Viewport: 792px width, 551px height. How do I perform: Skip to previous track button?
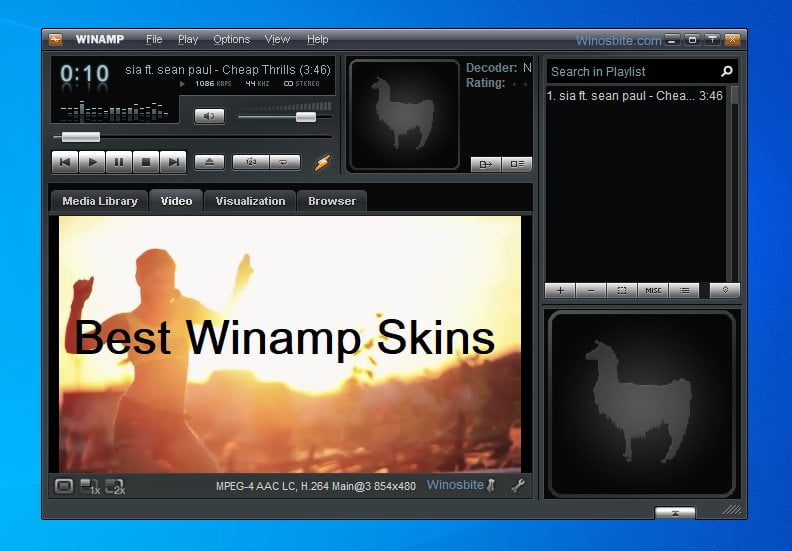point(65,162)
